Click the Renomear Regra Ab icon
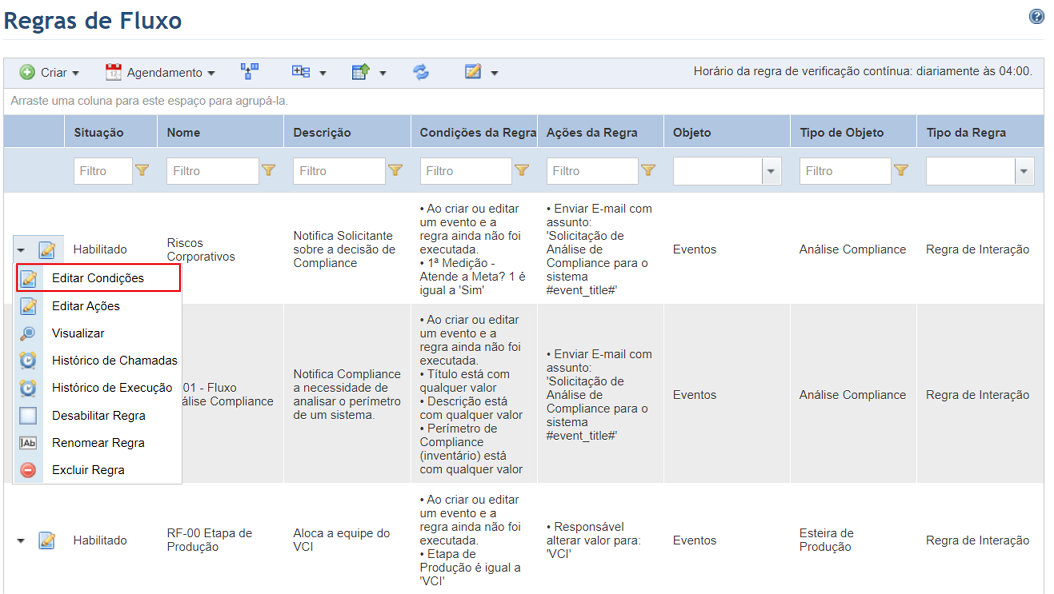This screenshot has height=594, width=1054. 28,443
